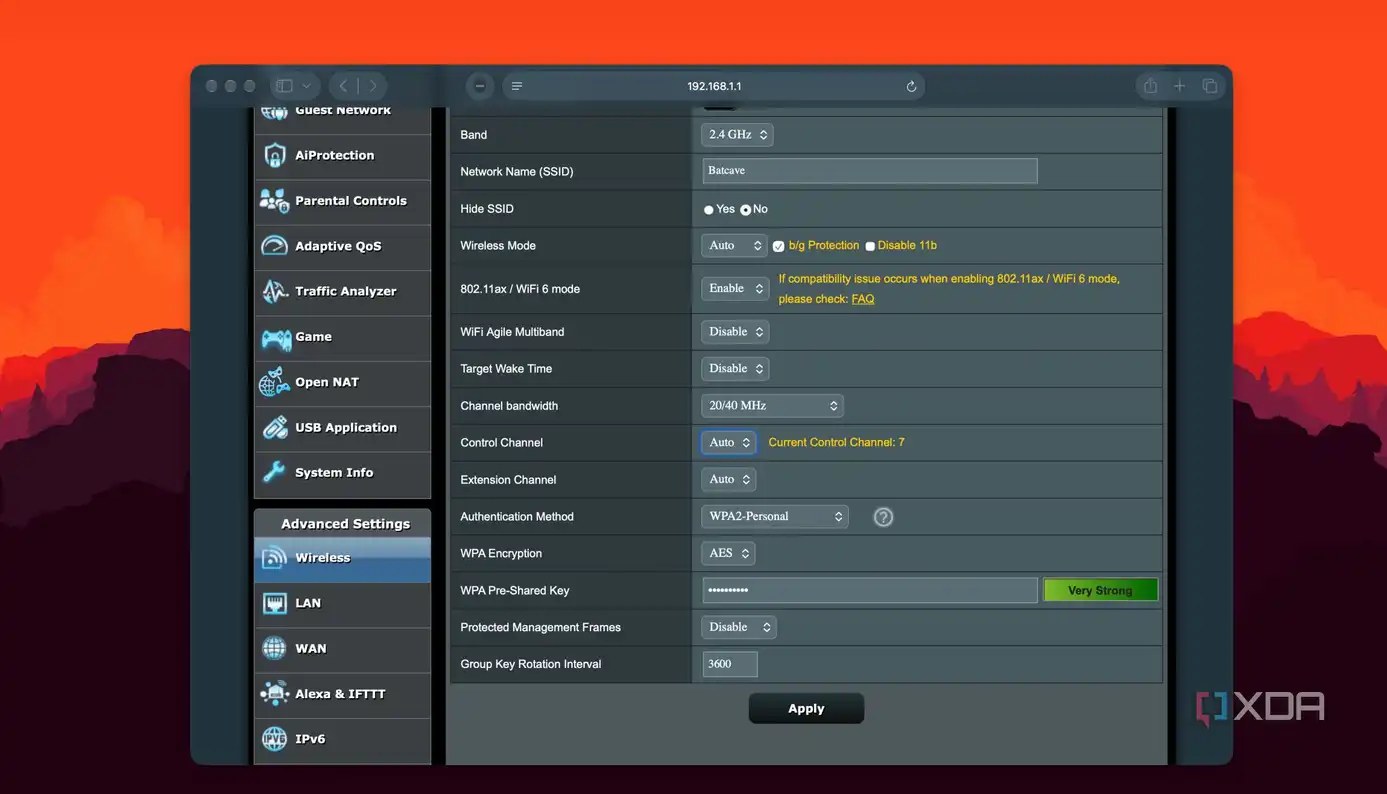The image size is (1387, 794).
Task: Click the Parental Controls family icon
Action: [275, 201]
